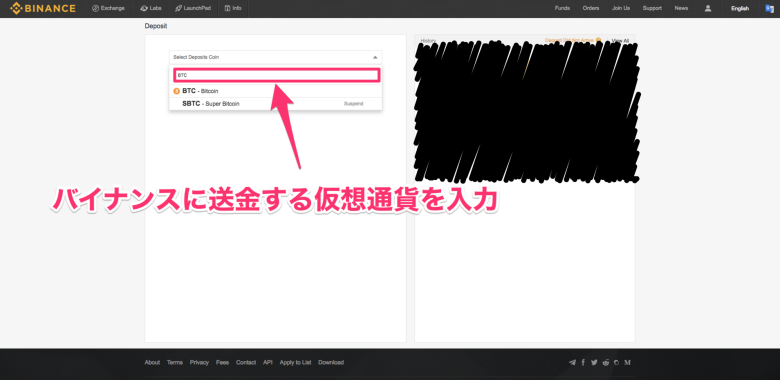Open the Support page

652,8
